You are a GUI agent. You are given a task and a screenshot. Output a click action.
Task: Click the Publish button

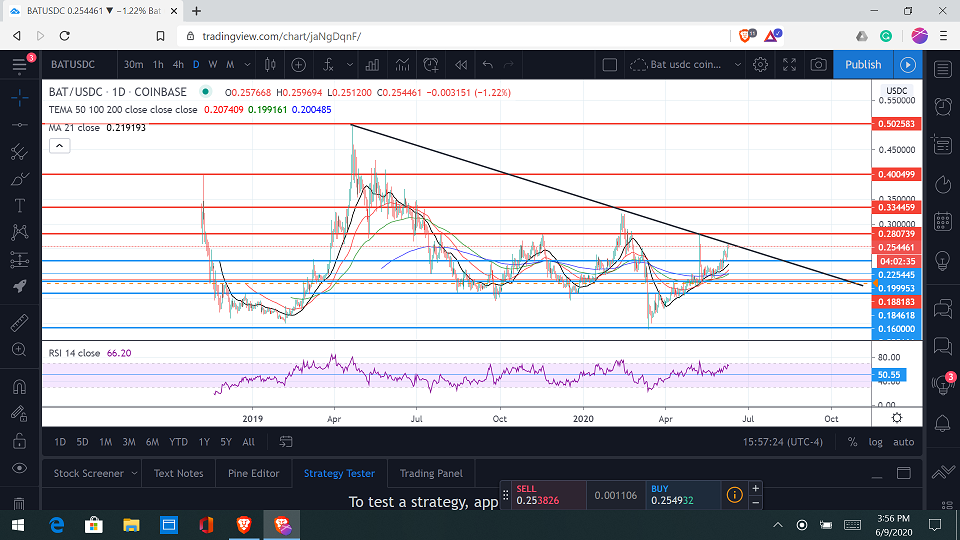[x=863, y=64]
